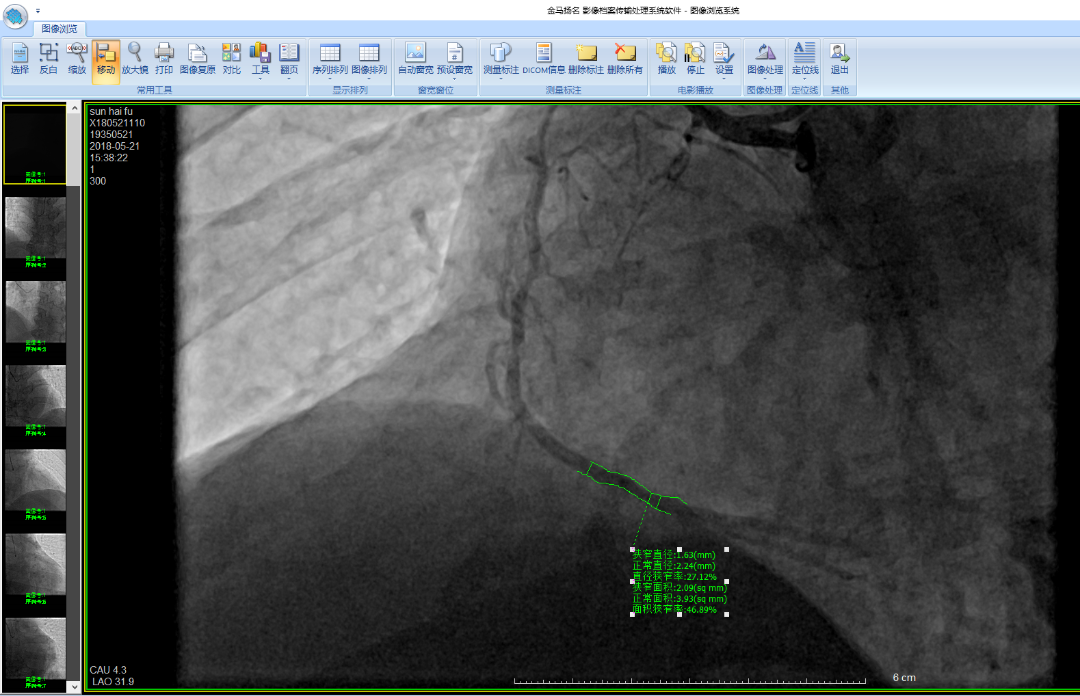Viewport: 1080px width, 696px height.
Task: Click the thumbnail strip scroll-up arrow
Action: tap(74, 109)
